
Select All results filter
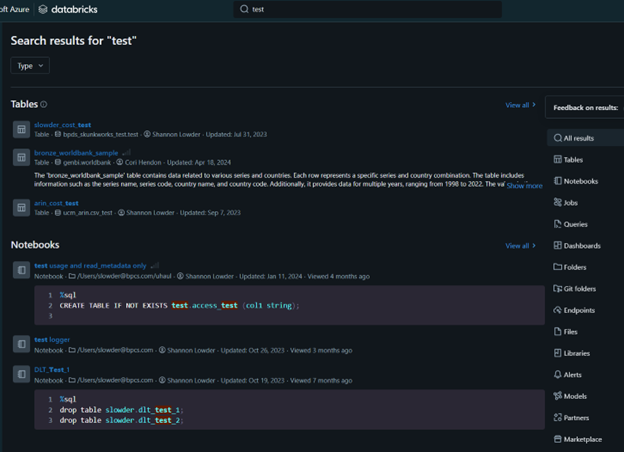coord(585,138)
